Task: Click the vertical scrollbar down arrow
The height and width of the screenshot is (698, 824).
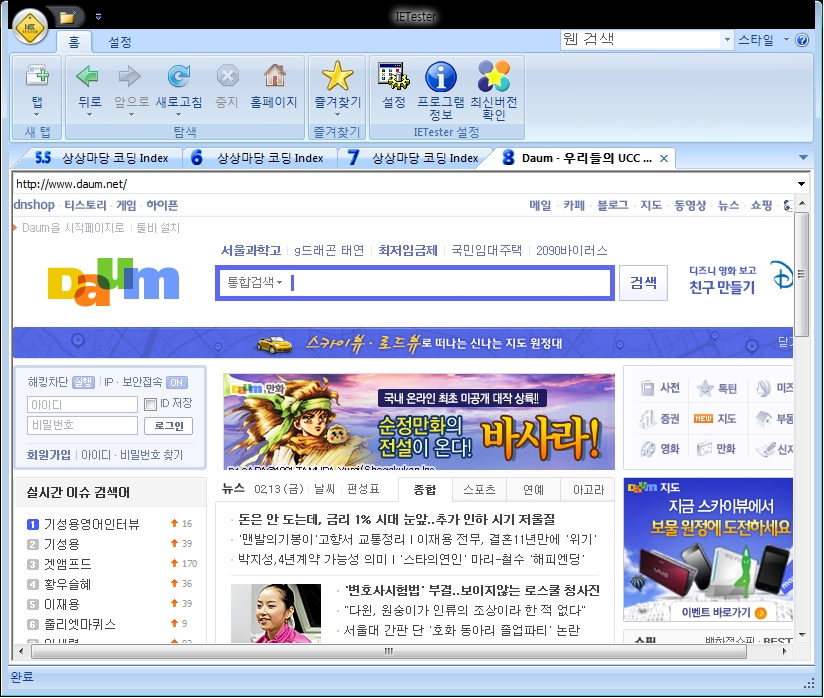Action: click(x=802, y=634)
